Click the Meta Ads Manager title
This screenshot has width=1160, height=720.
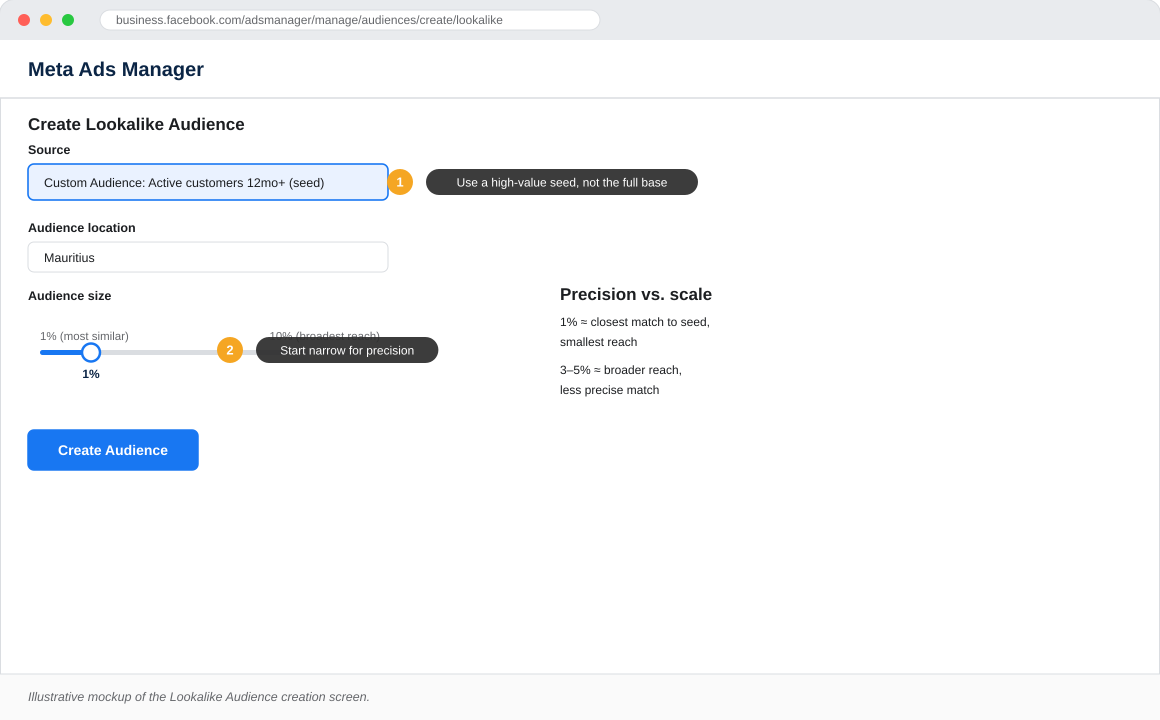click(116, 69)
